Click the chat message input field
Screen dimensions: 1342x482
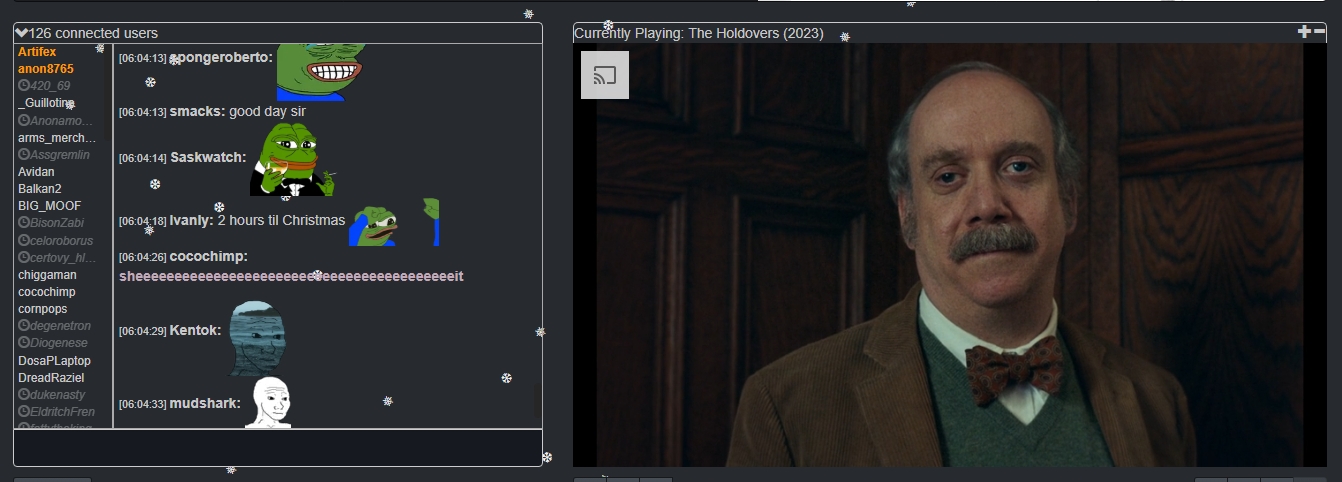click(278, 447)
